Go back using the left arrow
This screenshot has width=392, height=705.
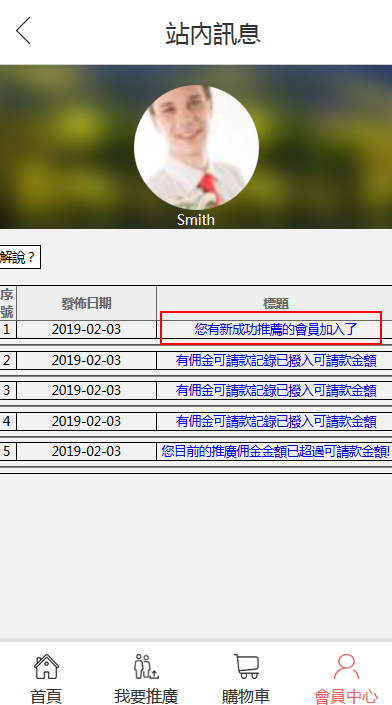click(23, 31)
